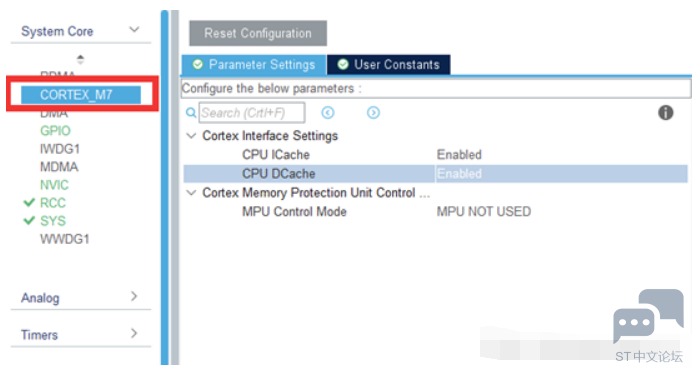Select RCC in the peripheral list
This screenshot has height=372, width=692.
click(53, 203)
